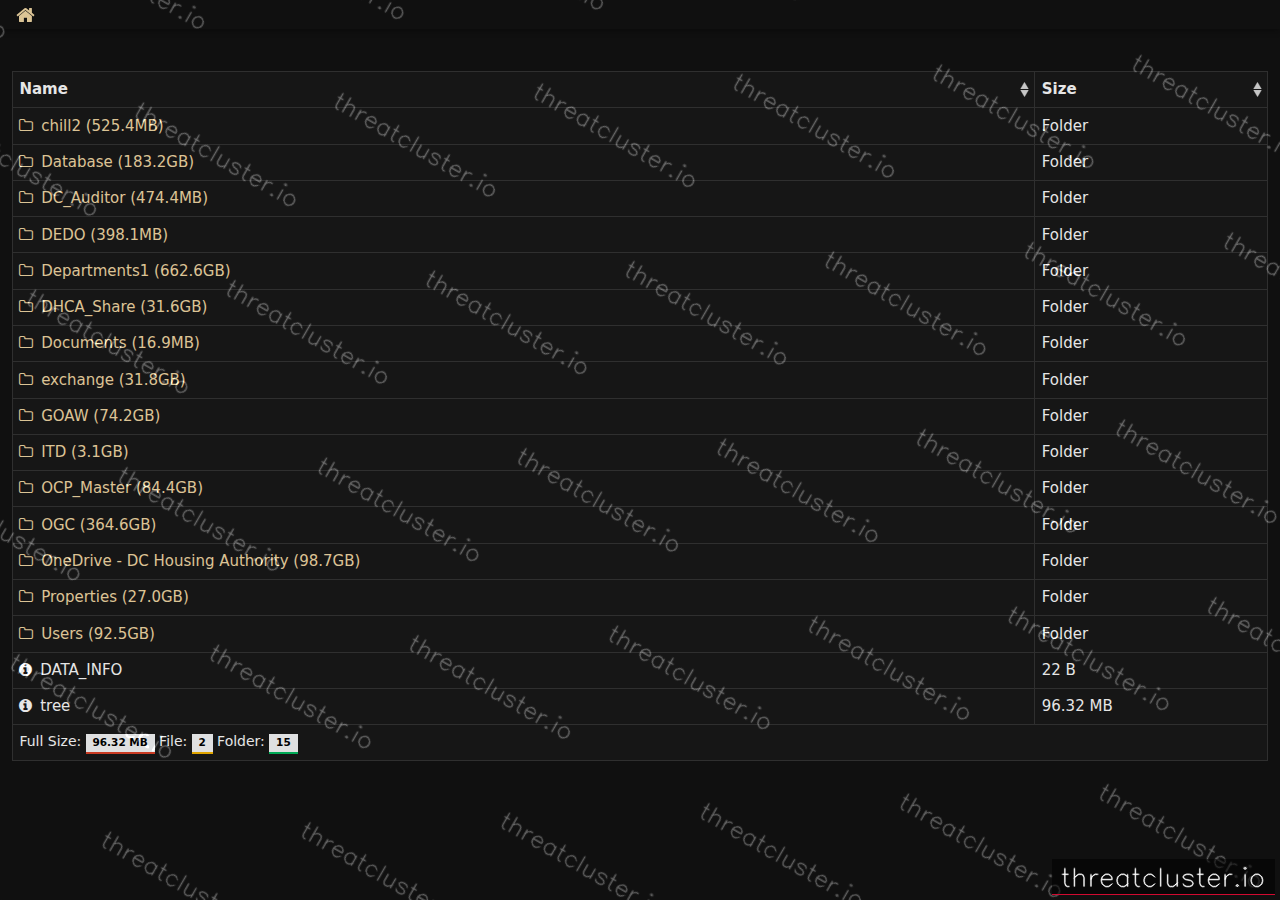Click the Folder size cell for Properties
The height and width of the screenshot is (900, 1280).
[x=1150, y=597]
